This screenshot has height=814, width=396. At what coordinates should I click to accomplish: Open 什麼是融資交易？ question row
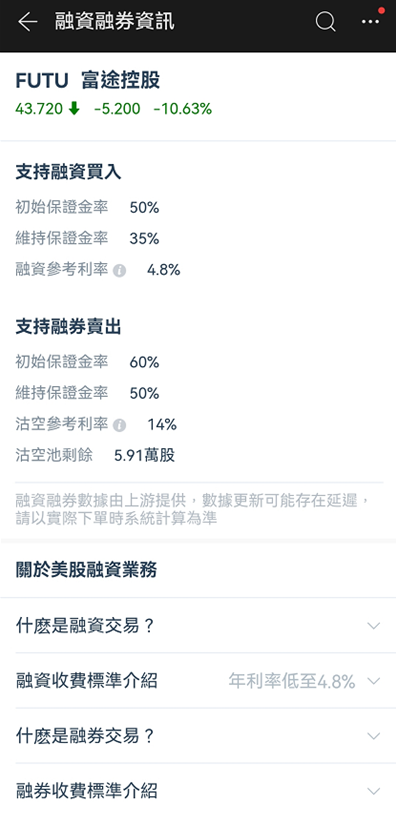tap(198, 626)
